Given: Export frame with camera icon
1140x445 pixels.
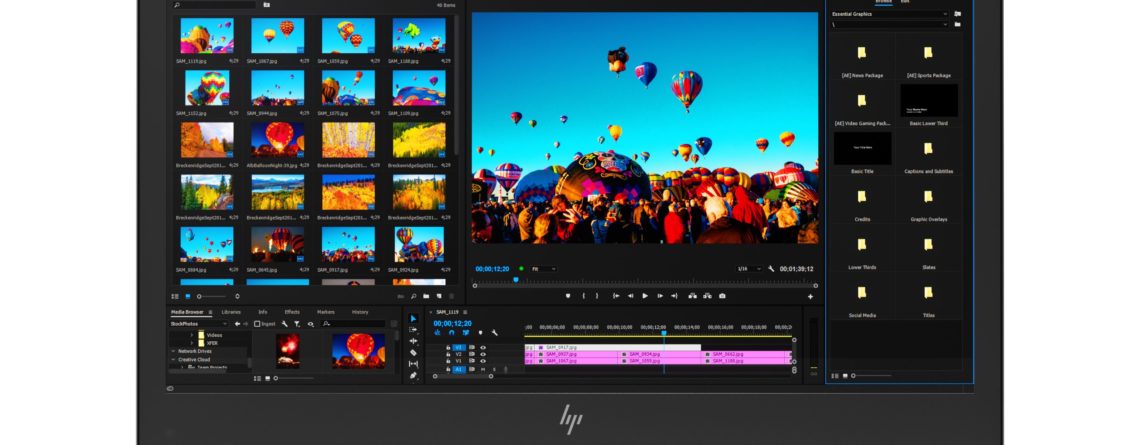Looking at the screenshot, I should pos(722,296).
